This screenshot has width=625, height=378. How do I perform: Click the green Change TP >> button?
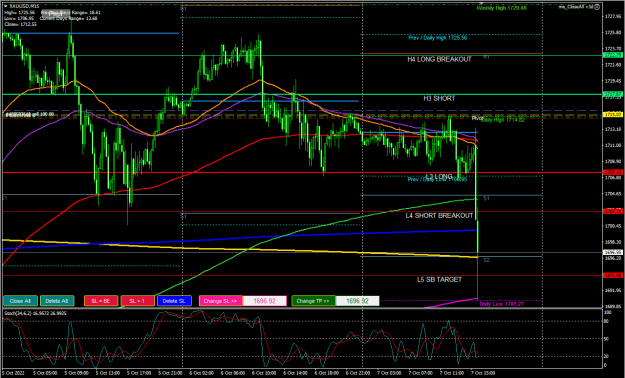coord(314,301)
